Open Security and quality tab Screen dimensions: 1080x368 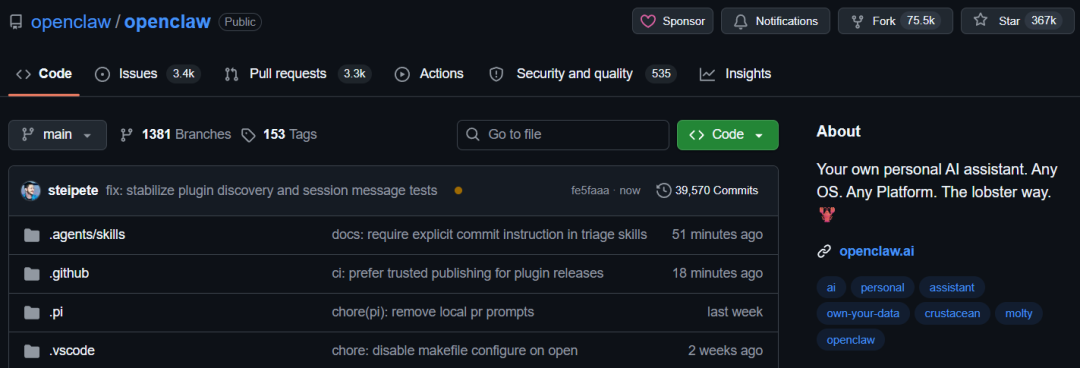582,74
